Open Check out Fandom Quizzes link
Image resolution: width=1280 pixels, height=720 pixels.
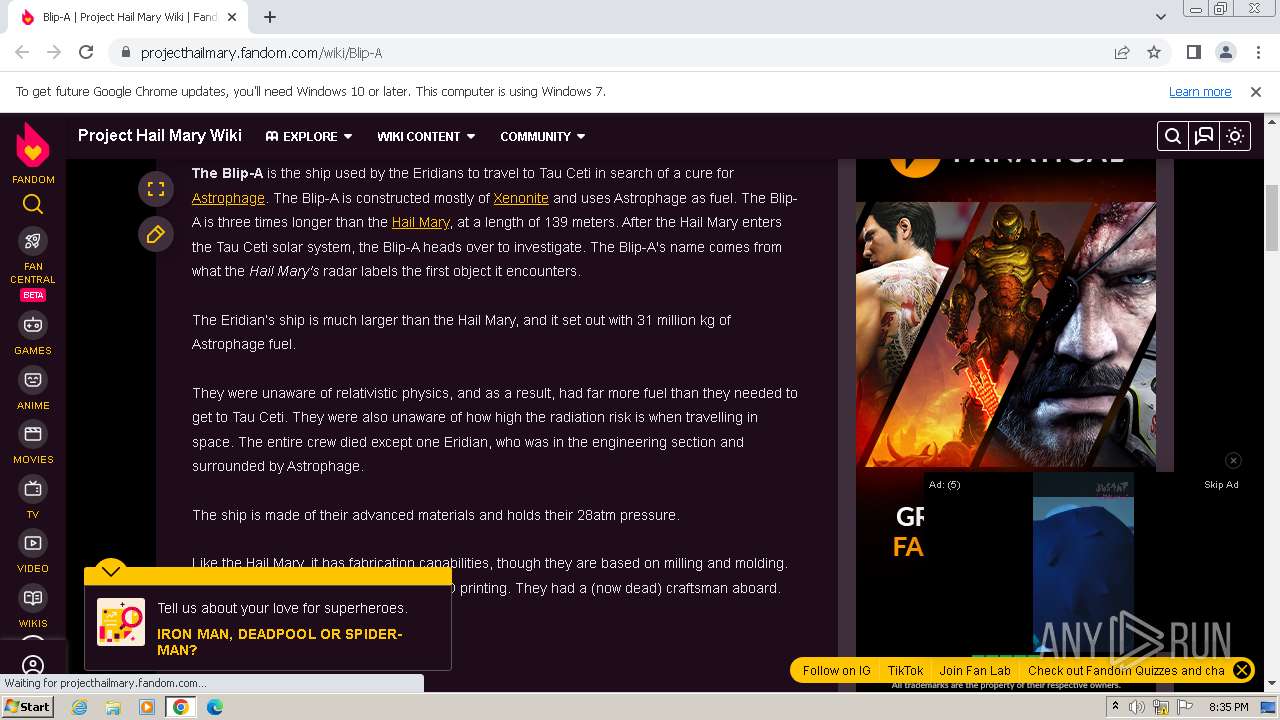1126,671
